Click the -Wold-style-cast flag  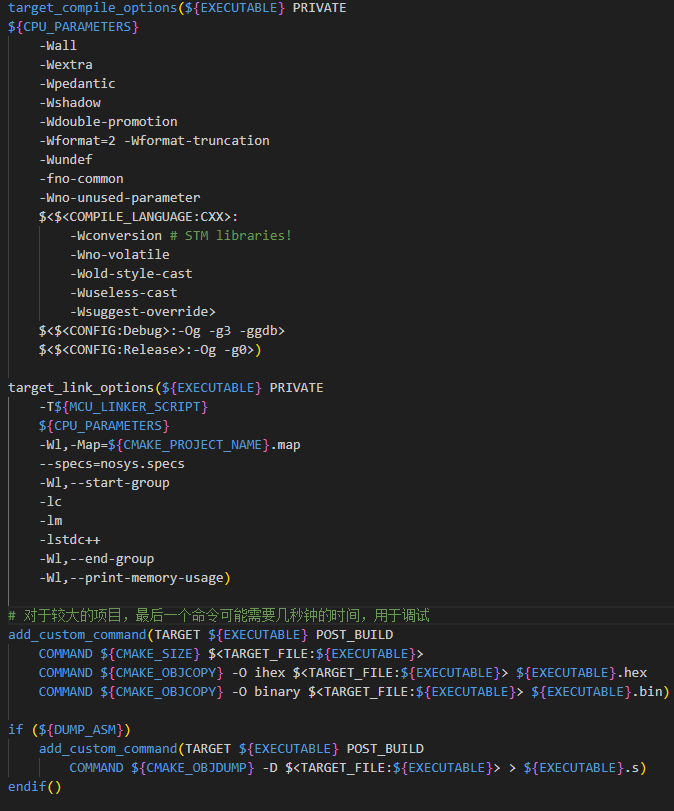[131, 274]
